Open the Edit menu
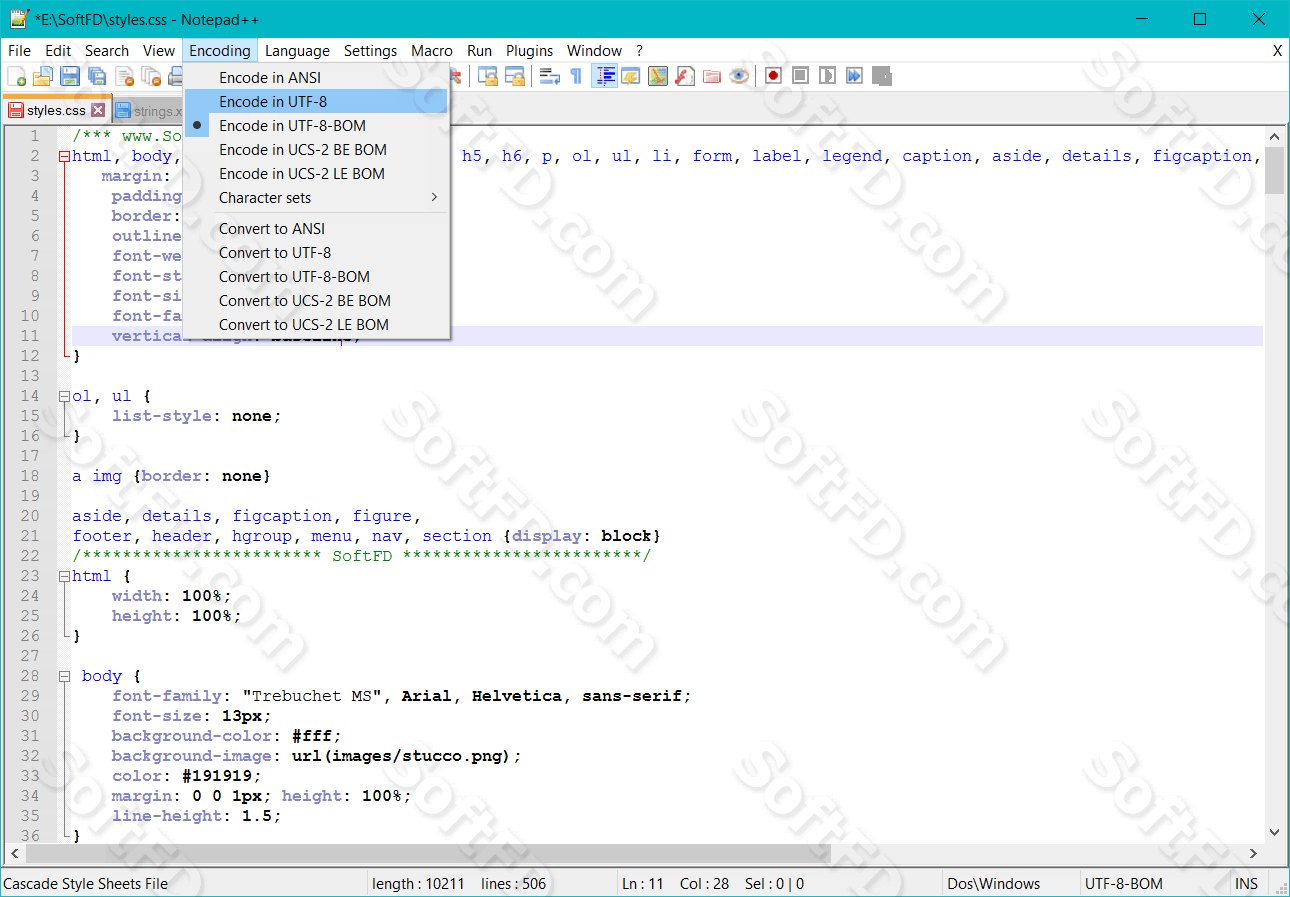This screenshot has height=897, width=1290. 58,50
